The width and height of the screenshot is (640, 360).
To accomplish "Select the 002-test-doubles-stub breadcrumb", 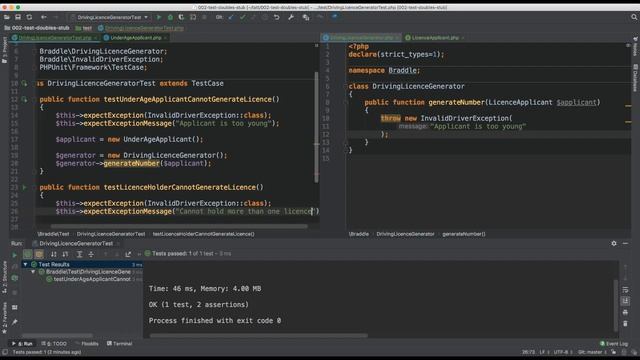I will [37, 28].
